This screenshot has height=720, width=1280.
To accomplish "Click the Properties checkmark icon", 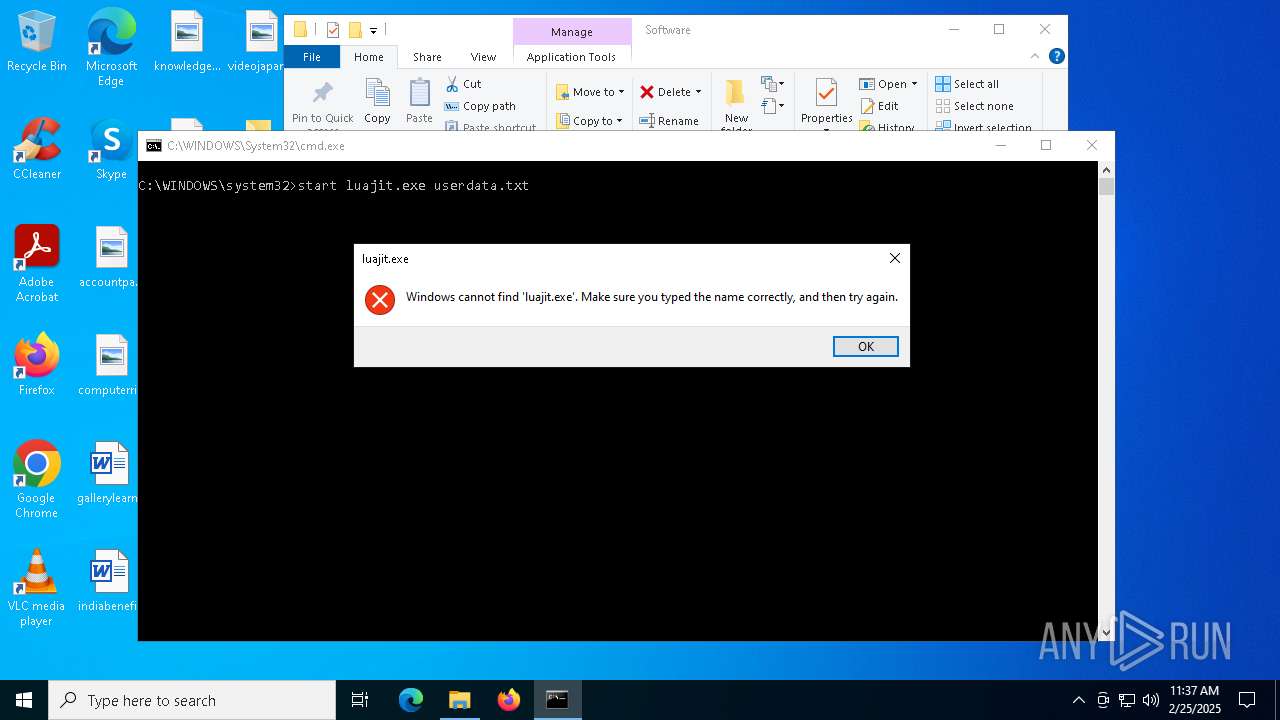I will 826,93.
